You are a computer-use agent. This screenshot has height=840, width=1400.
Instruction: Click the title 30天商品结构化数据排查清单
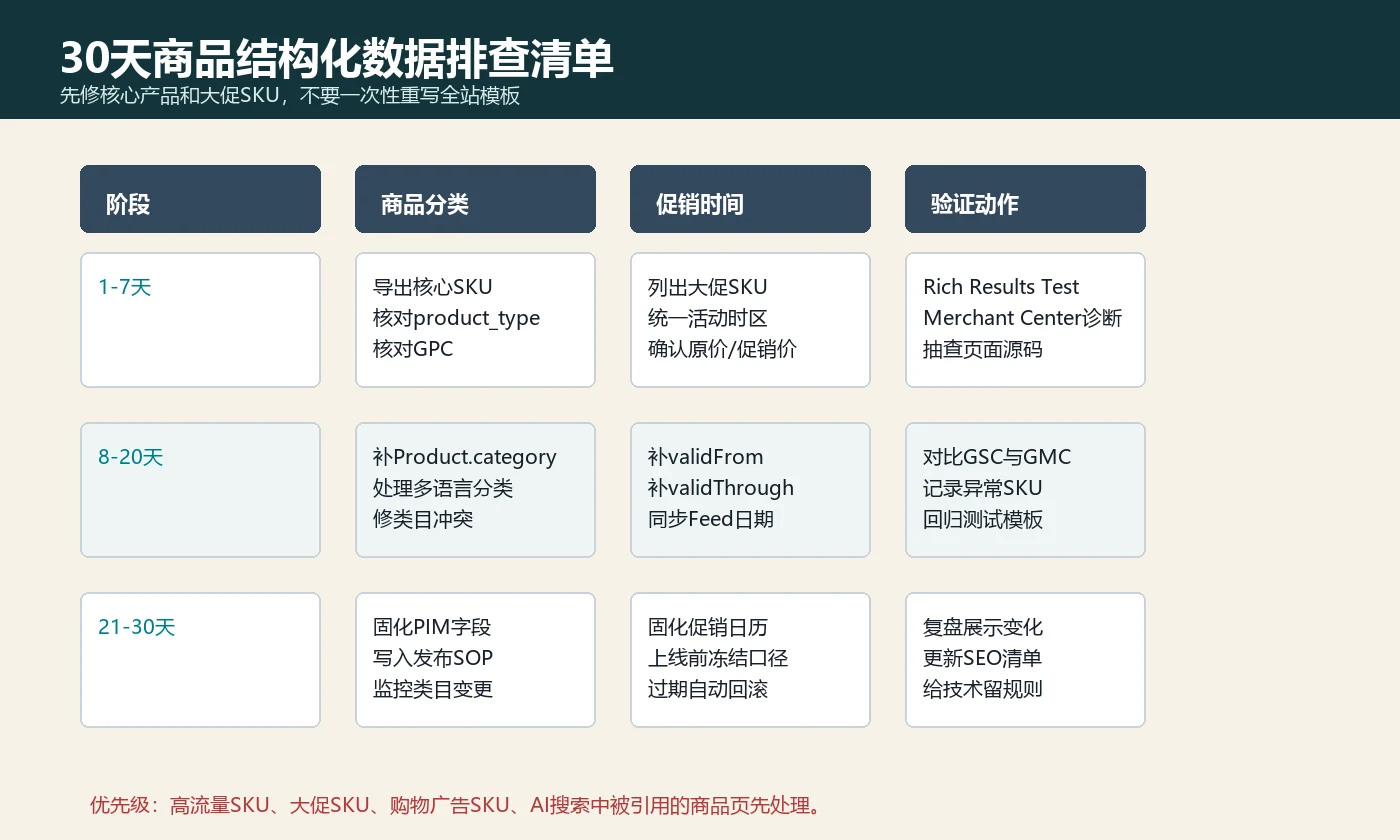pos(337,59)
